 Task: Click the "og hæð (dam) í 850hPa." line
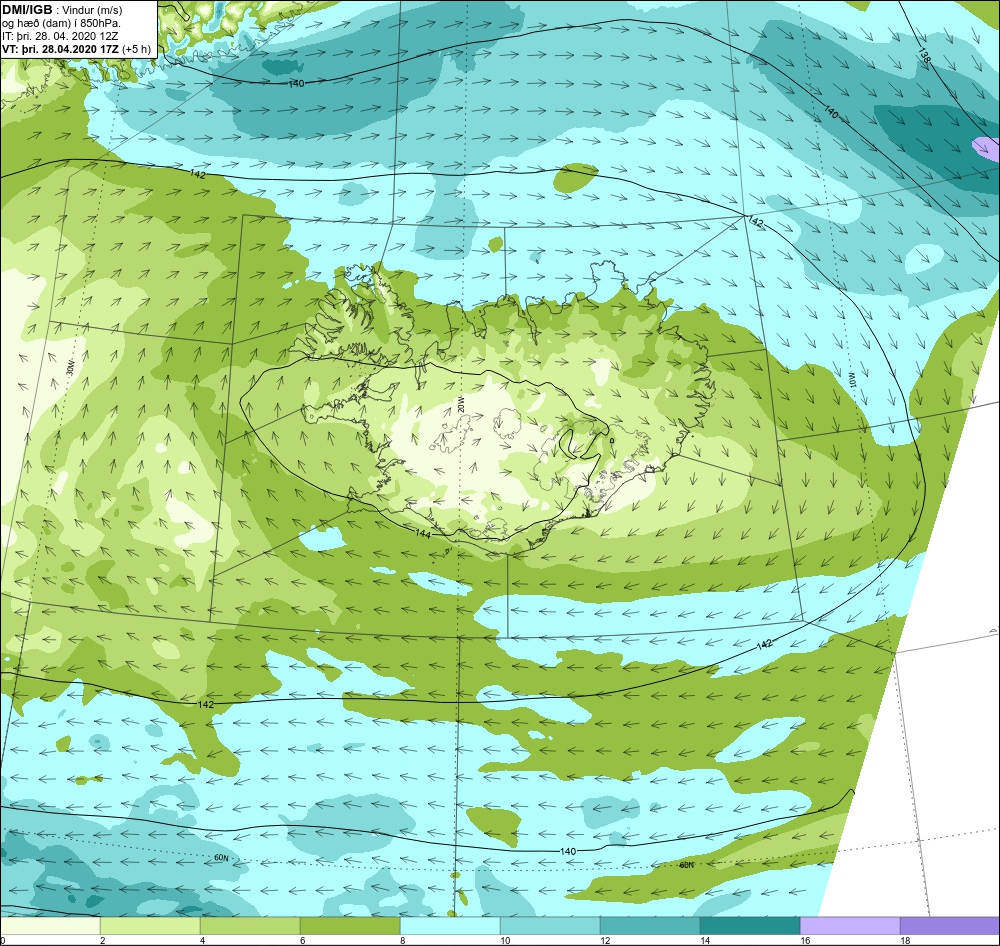61,23
